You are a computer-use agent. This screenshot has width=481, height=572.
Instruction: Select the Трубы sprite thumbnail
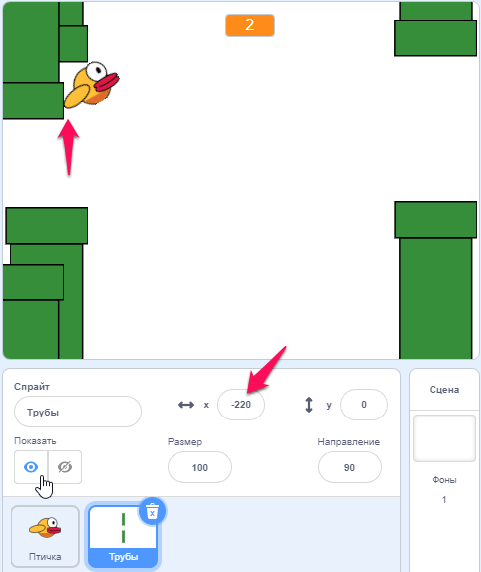point(123,537)
